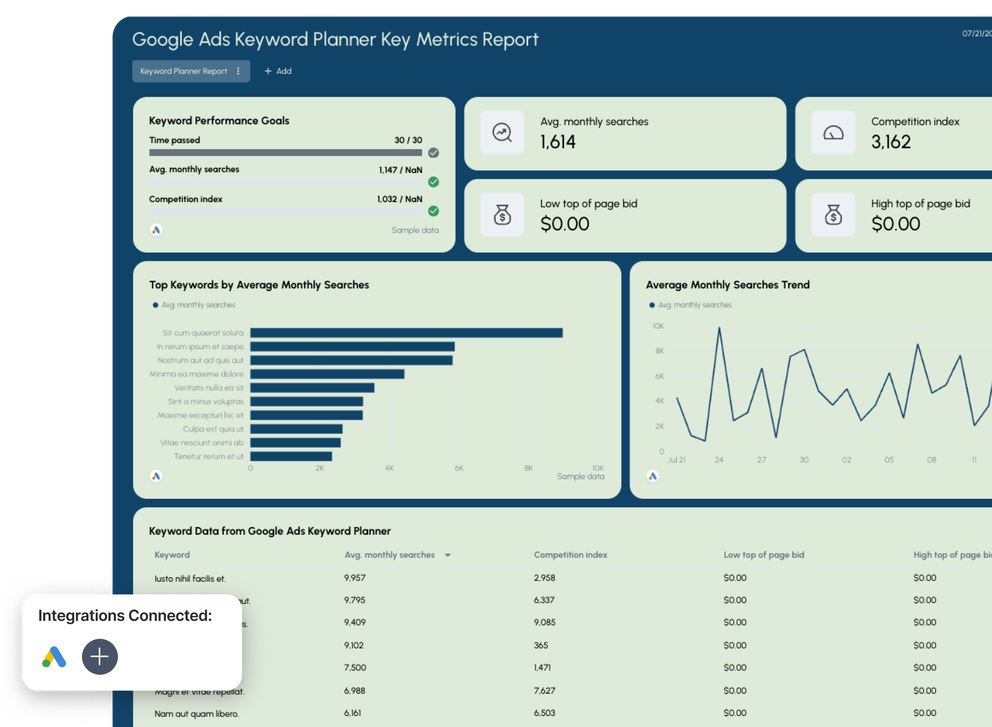Toggle Avg. monthly searches legend in Top Keywords chart
The width and height of the screenshot is (992, 727).
(x=194, y=305)
